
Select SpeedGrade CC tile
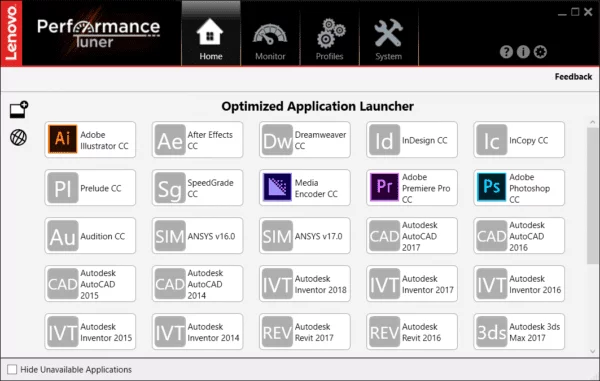click(x=197, y=188)
